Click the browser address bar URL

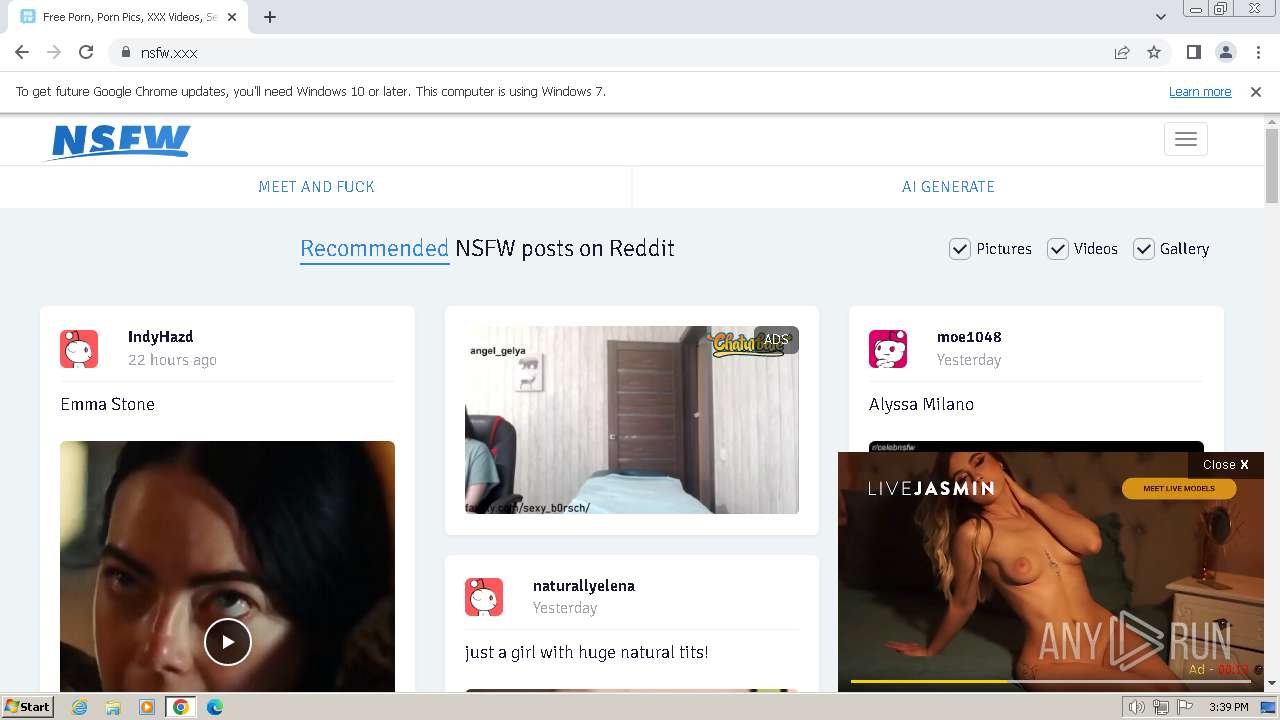169,52
